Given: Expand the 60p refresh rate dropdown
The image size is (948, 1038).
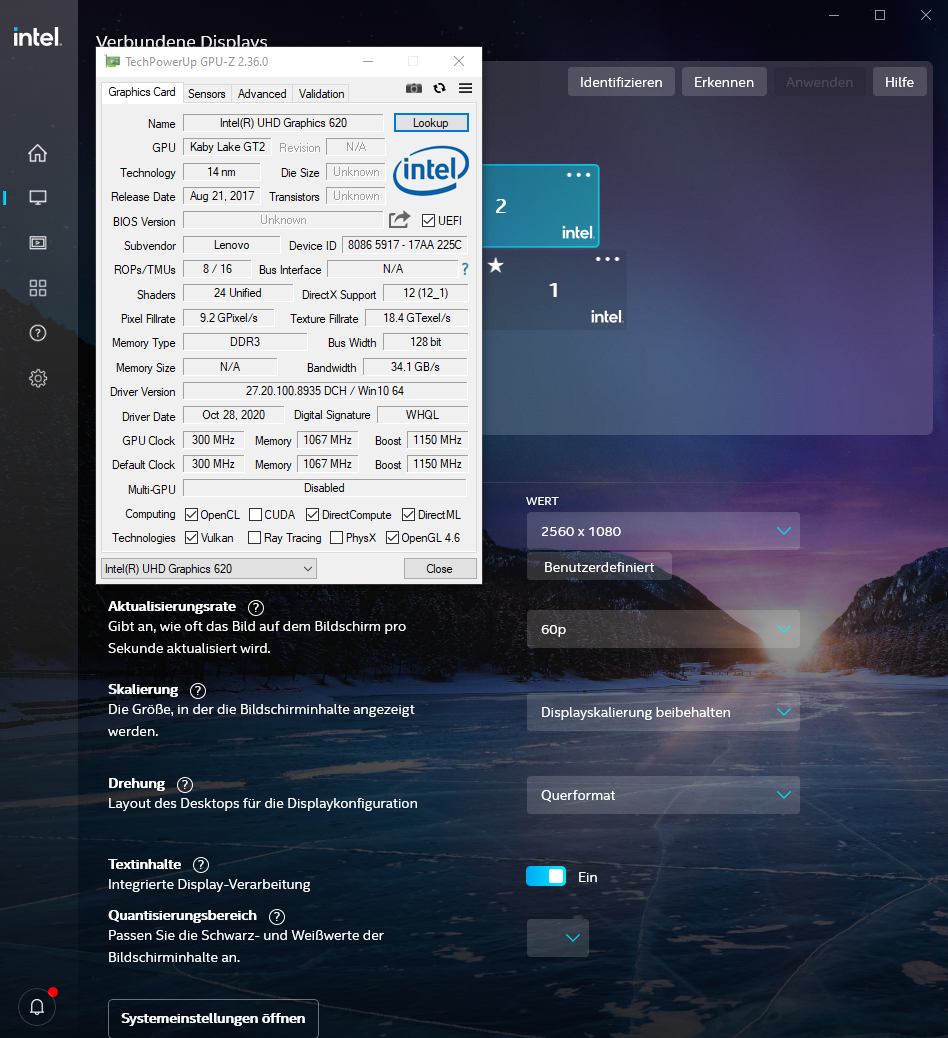Looking at the screenshot, I should 663,629.
